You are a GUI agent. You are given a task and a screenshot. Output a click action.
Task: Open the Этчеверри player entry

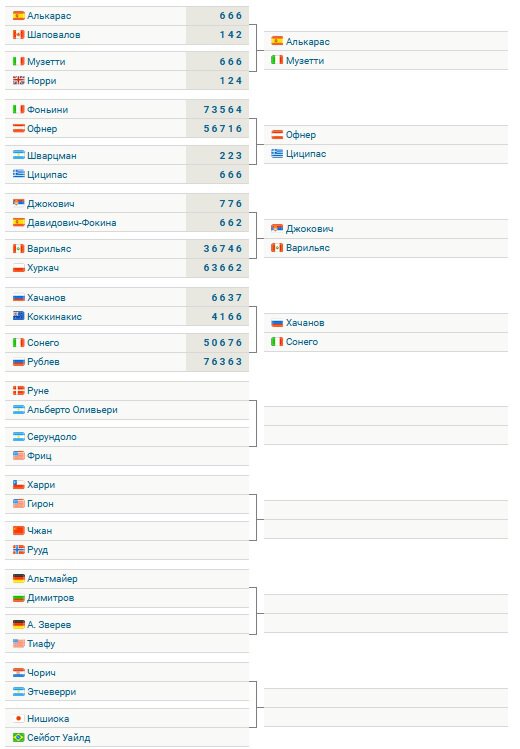[52, 692]
